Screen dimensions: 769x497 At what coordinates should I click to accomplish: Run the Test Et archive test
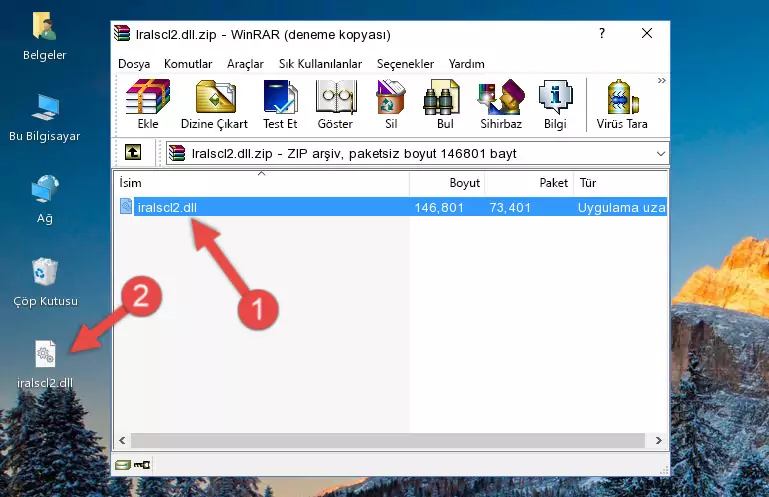pos(280,104)
